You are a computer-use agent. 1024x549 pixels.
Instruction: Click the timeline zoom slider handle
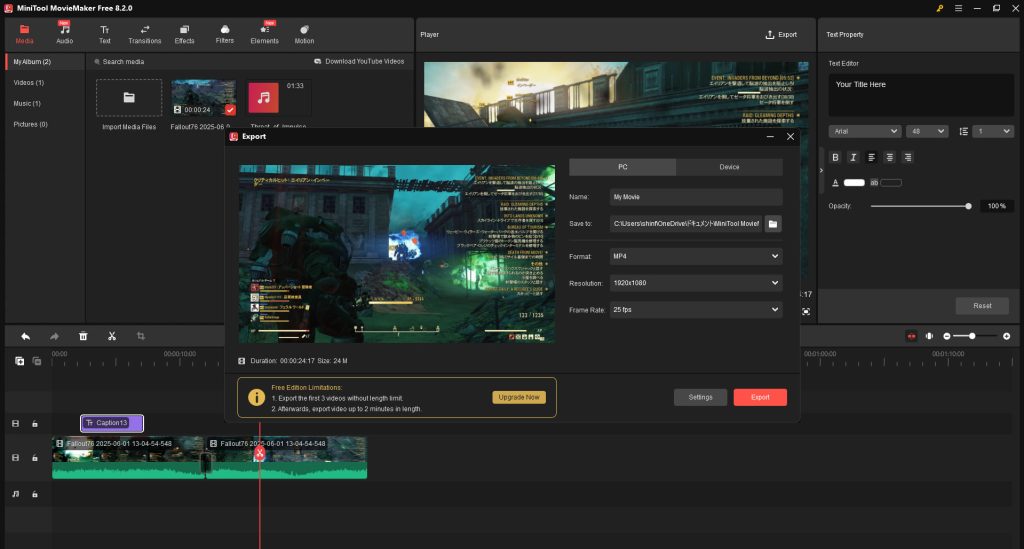coord(972,336)
